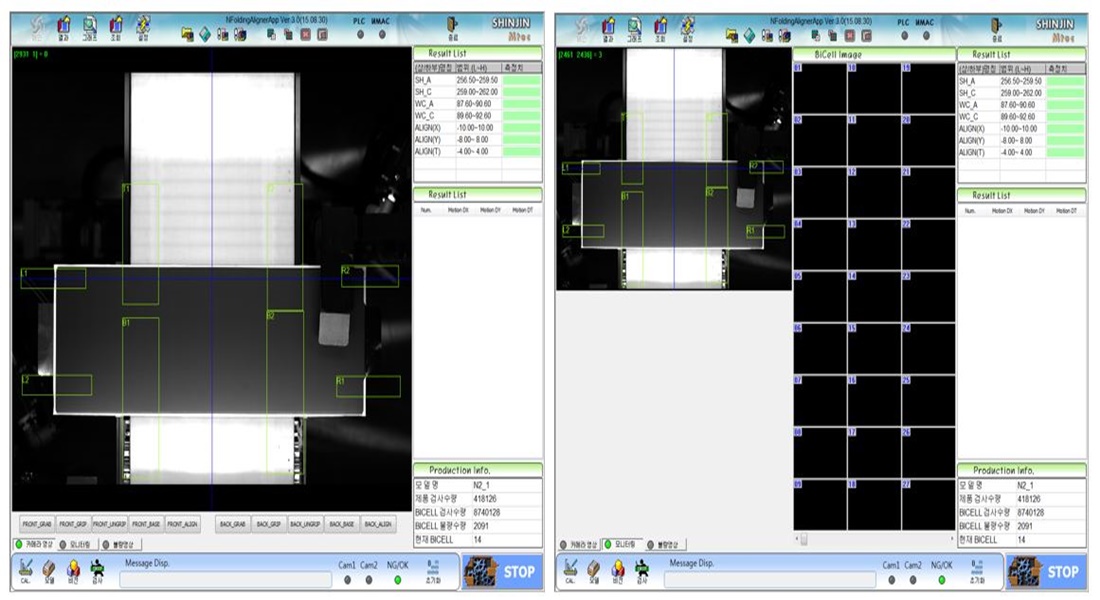Click the CAL. calibration icon in left window

[x=26, y=570]
